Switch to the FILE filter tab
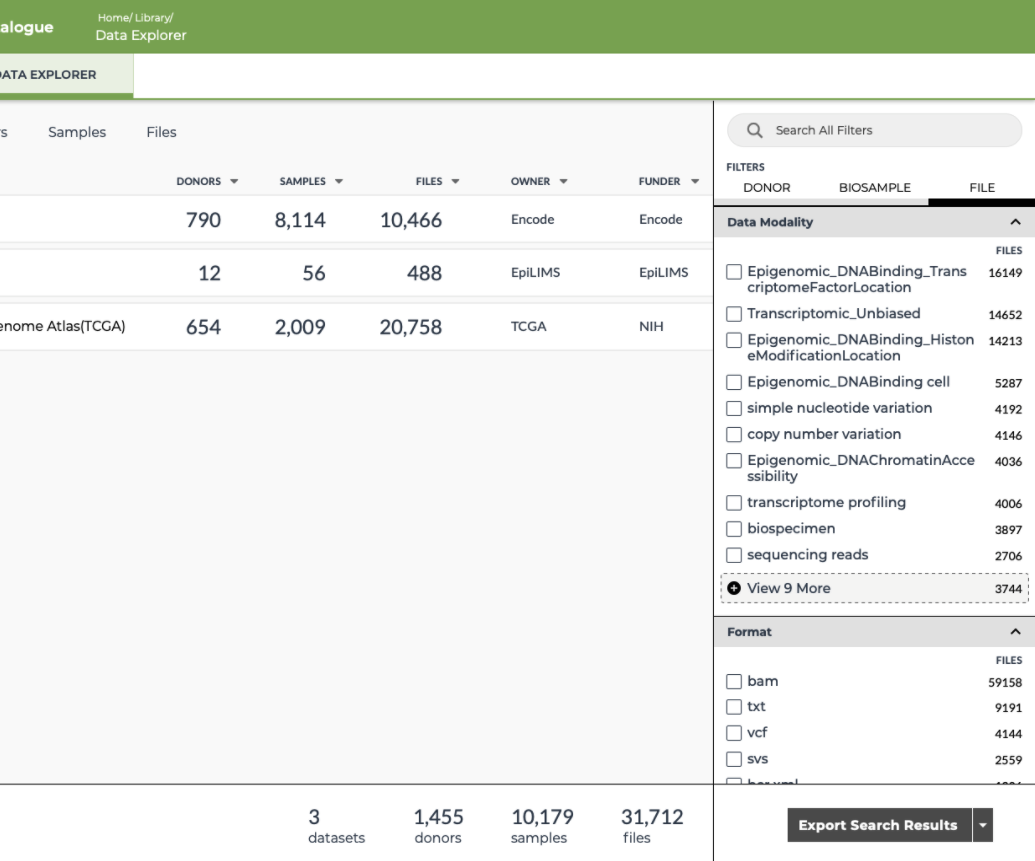 982,188
